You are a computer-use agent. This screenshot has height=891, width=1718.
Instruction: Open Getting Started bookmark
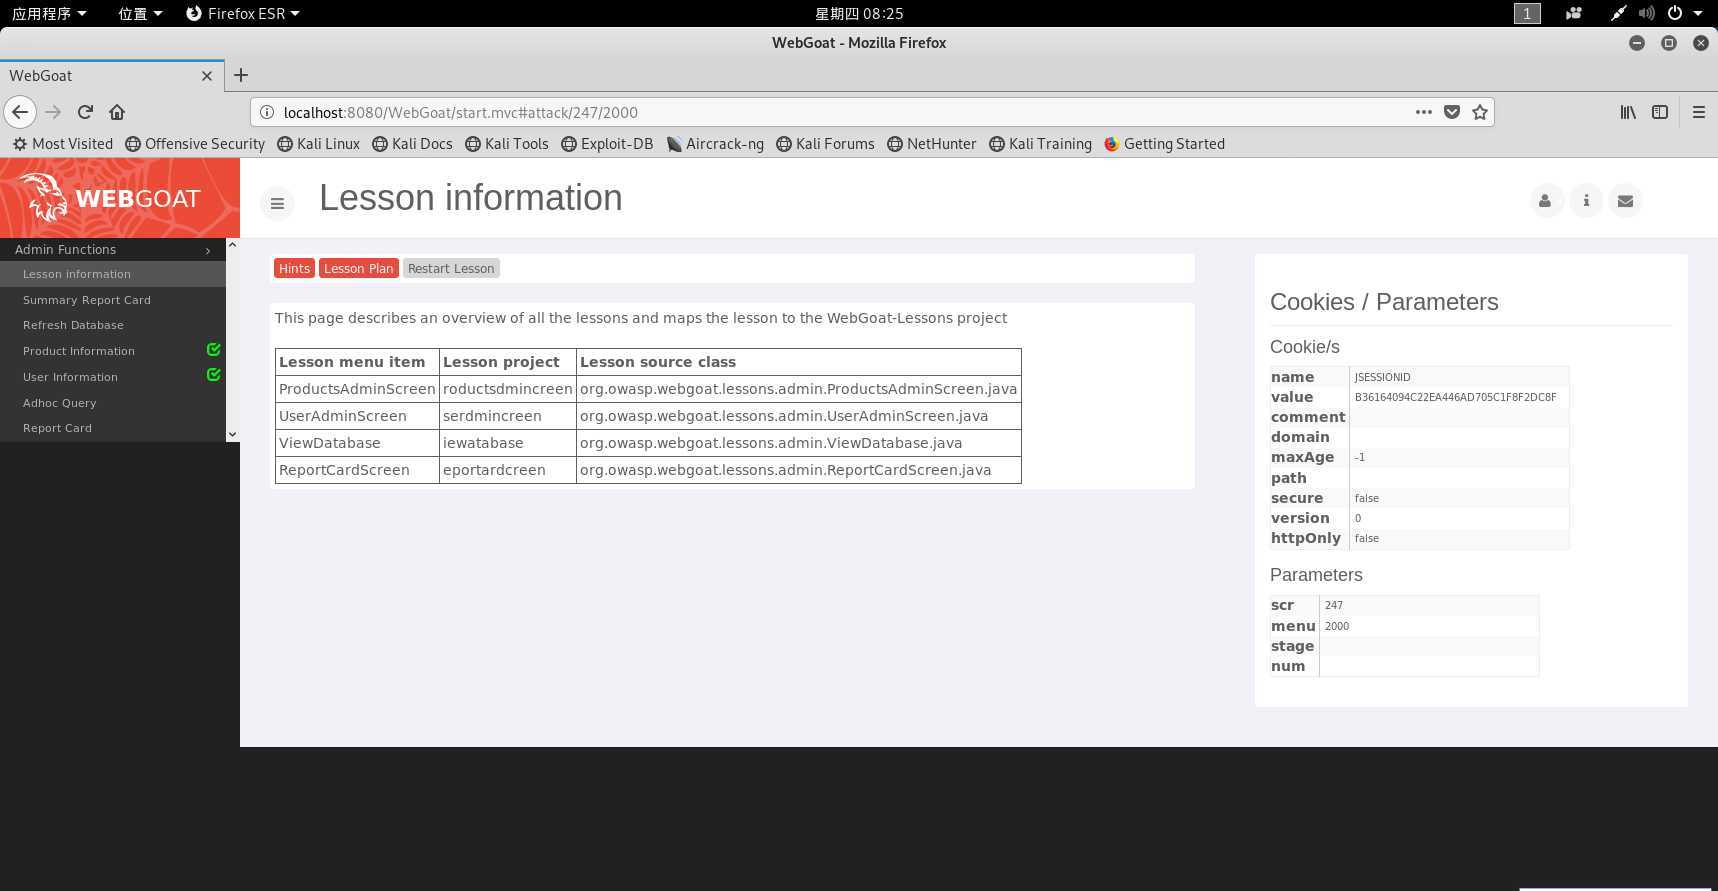(x=1164, y=144)
